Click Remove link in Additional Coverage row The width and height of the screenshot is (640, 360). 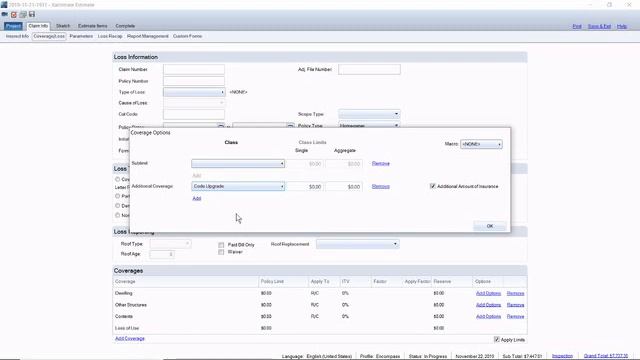click(x=380, y=187)
